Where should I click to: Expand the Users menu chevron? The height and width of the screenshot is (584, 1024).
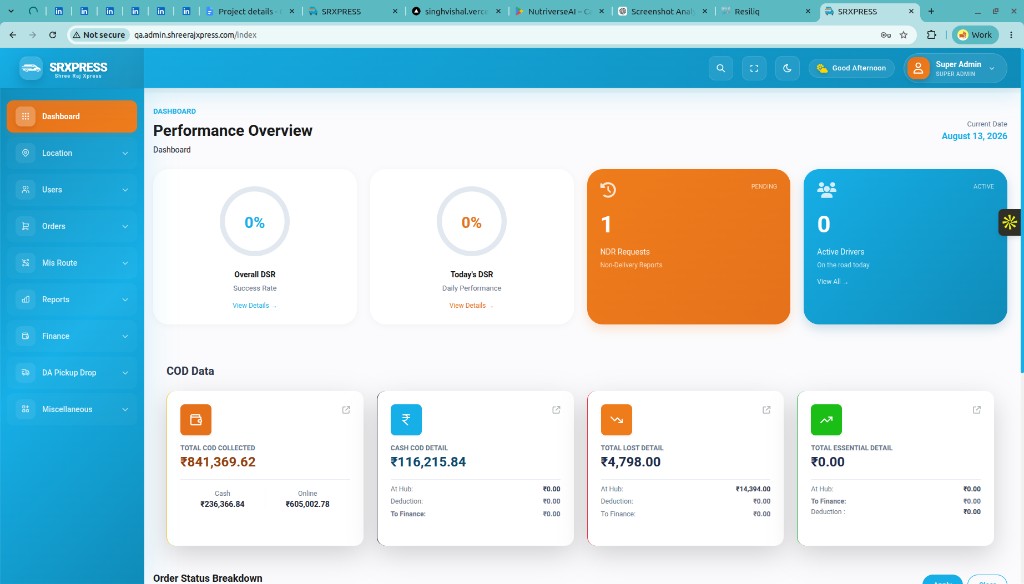point(125,190)
